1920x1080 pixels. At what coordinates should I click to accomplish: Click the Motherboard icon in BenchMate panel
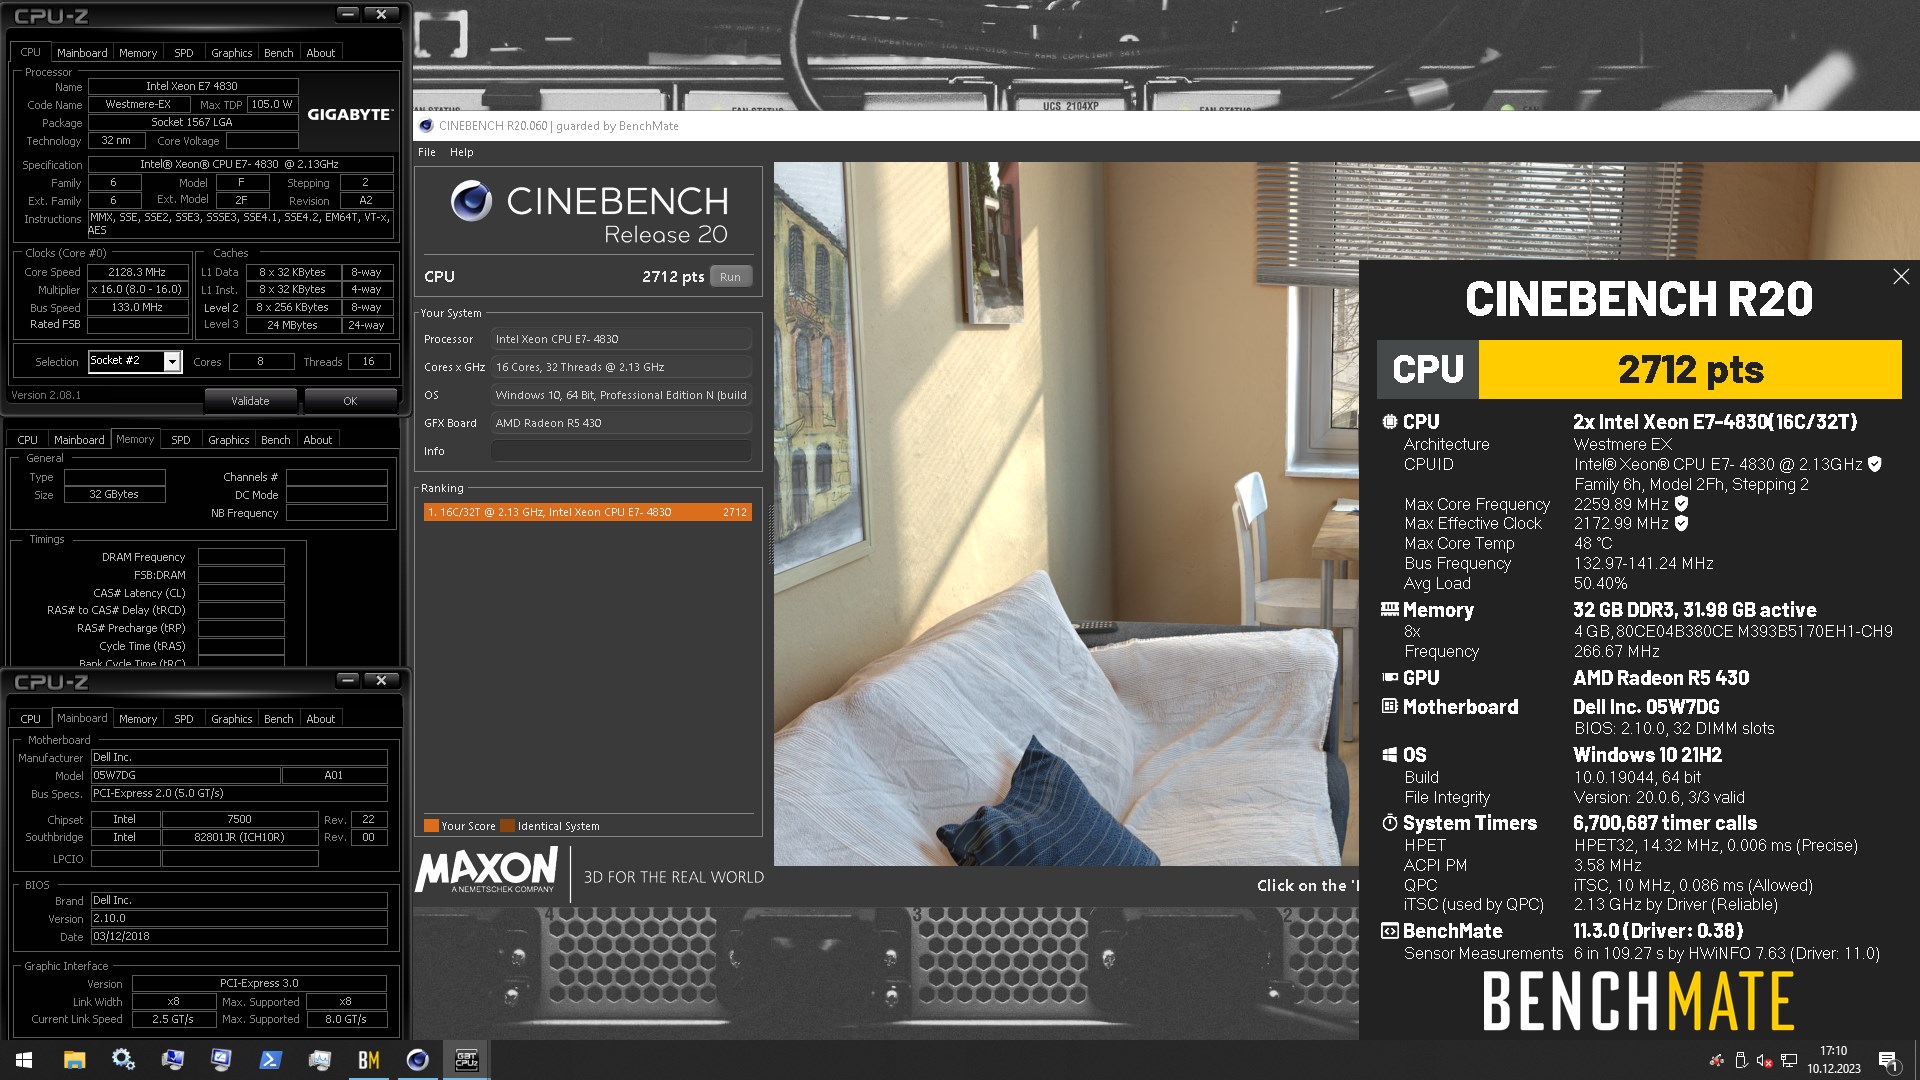tap(1390, 706)
